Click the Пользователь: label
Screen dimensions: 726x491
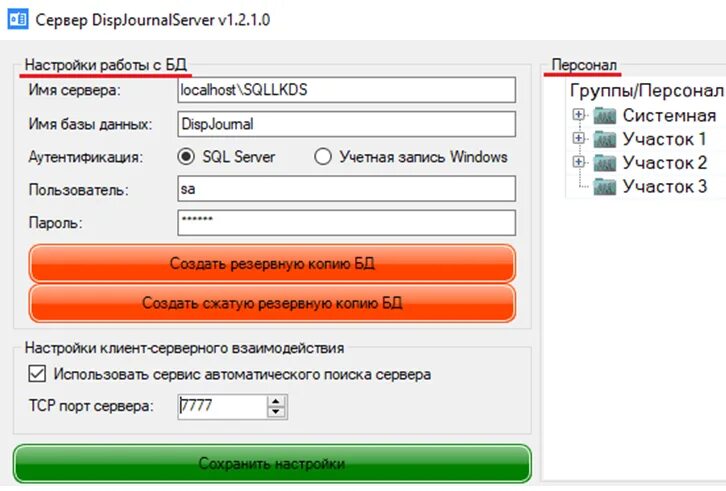click(x=79, y=189)
